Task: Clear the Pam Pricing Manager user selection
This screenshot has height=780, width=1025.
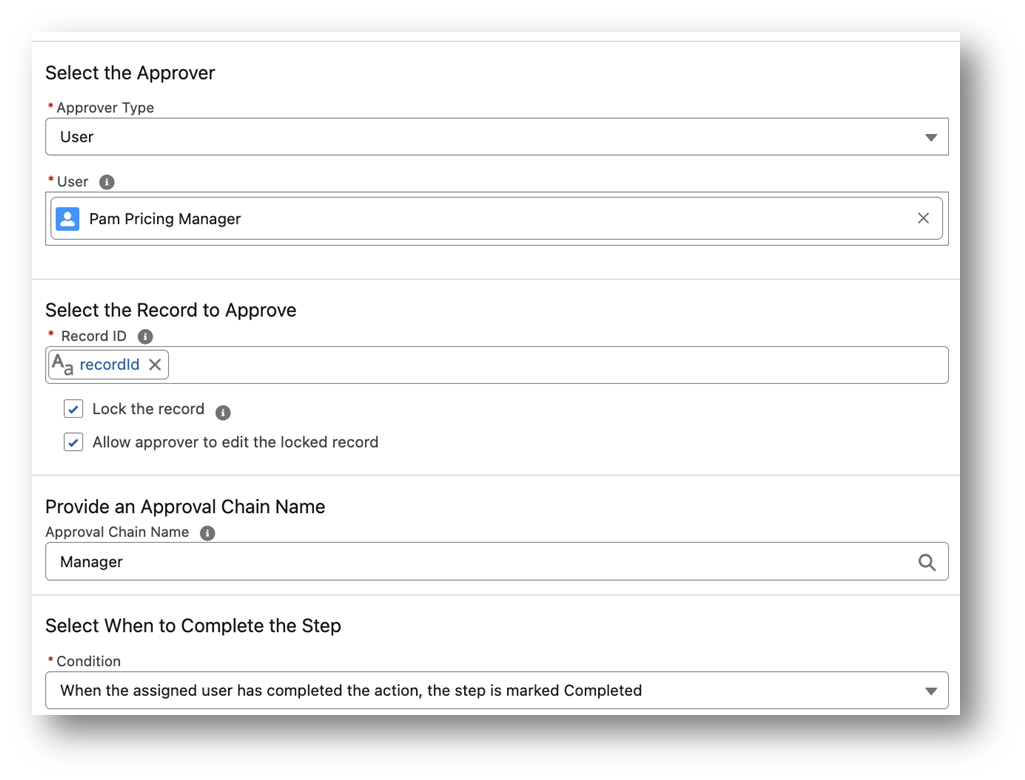Action: tap(923, 218)
